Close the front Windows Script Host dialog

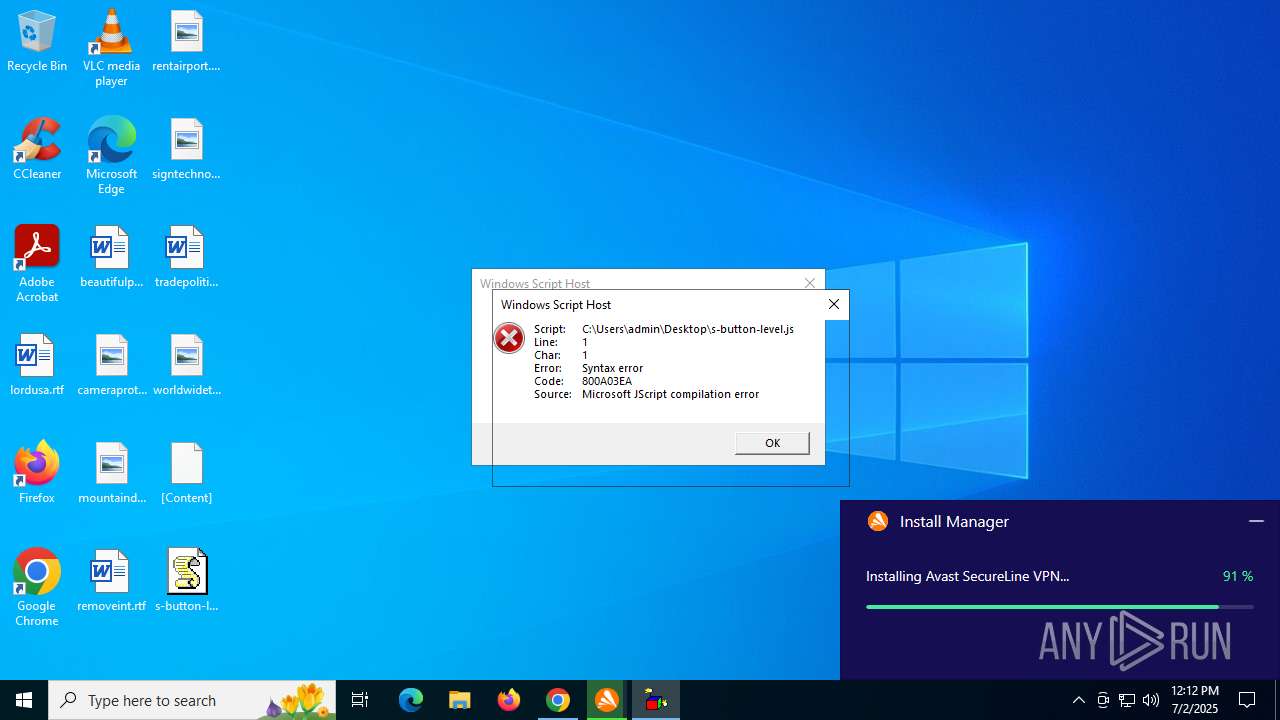click(834, 304)
